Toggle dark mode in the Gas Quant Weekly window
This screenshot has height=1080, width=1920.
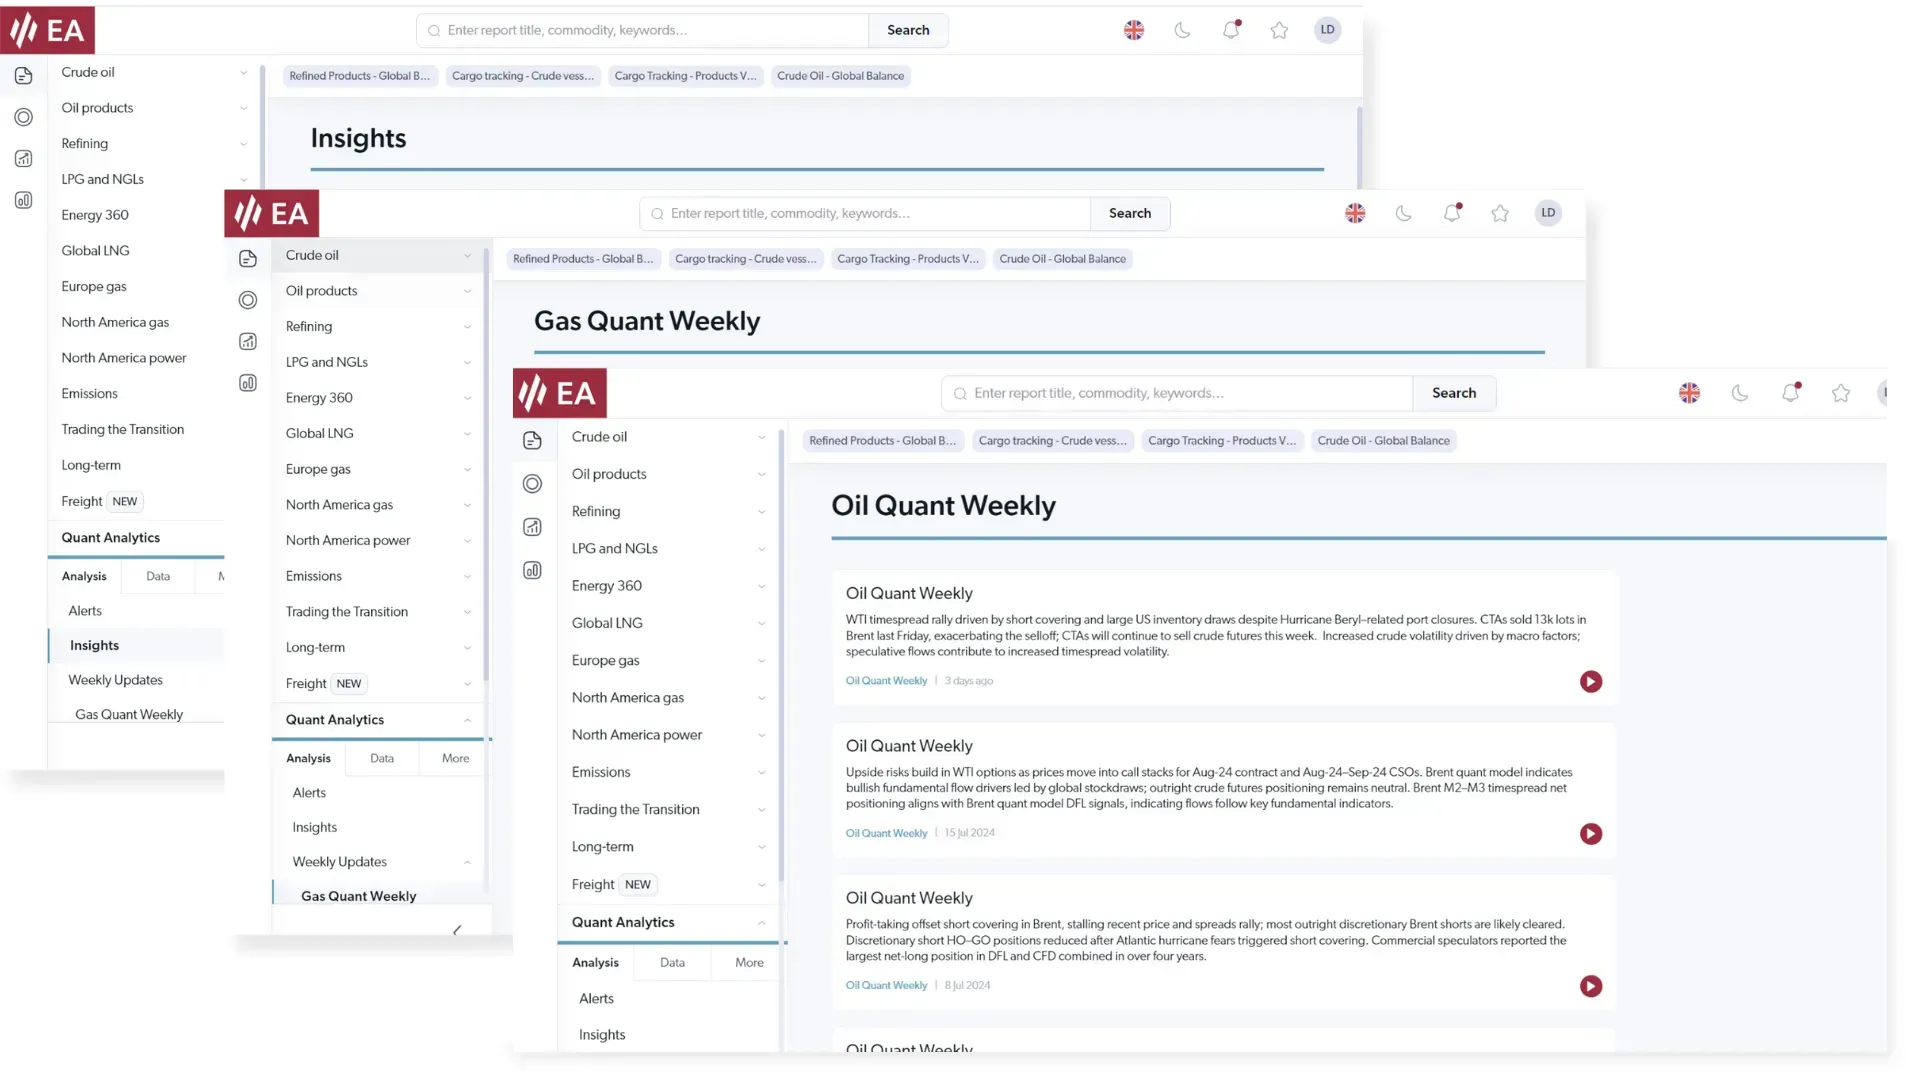pos(1404,213)
